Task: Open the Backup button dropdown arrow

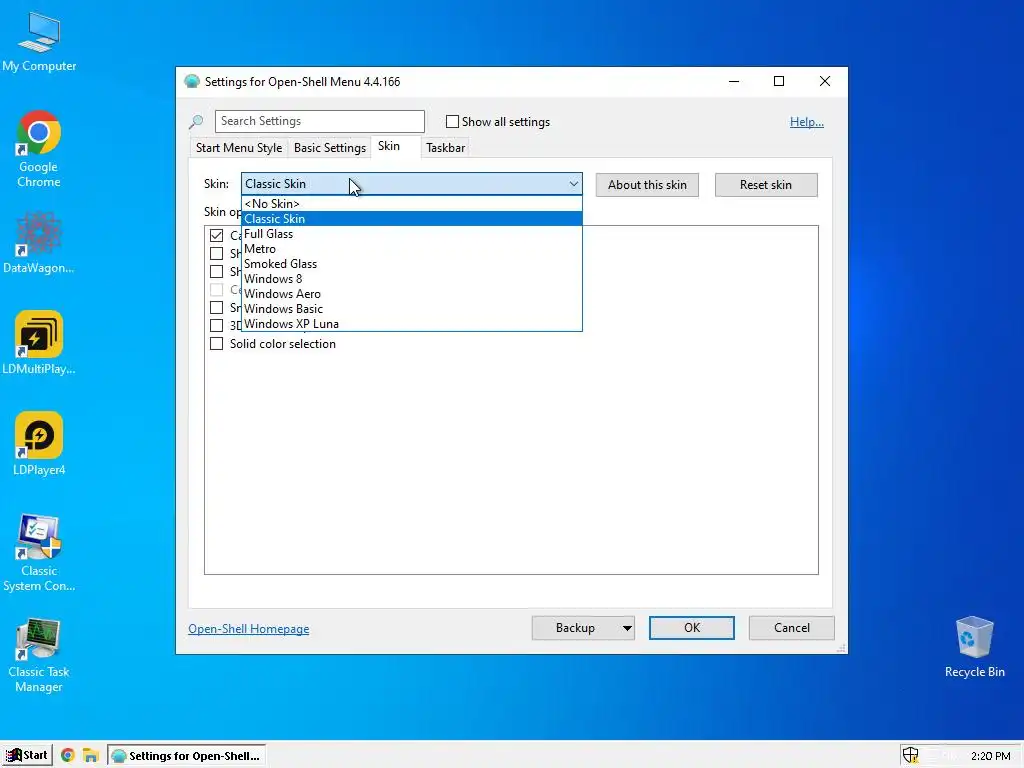Action: [626, 628]
